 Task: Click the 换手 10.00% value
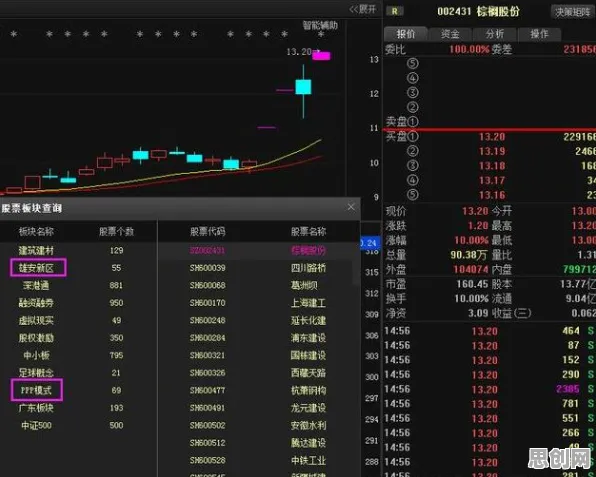click(471, 299)
